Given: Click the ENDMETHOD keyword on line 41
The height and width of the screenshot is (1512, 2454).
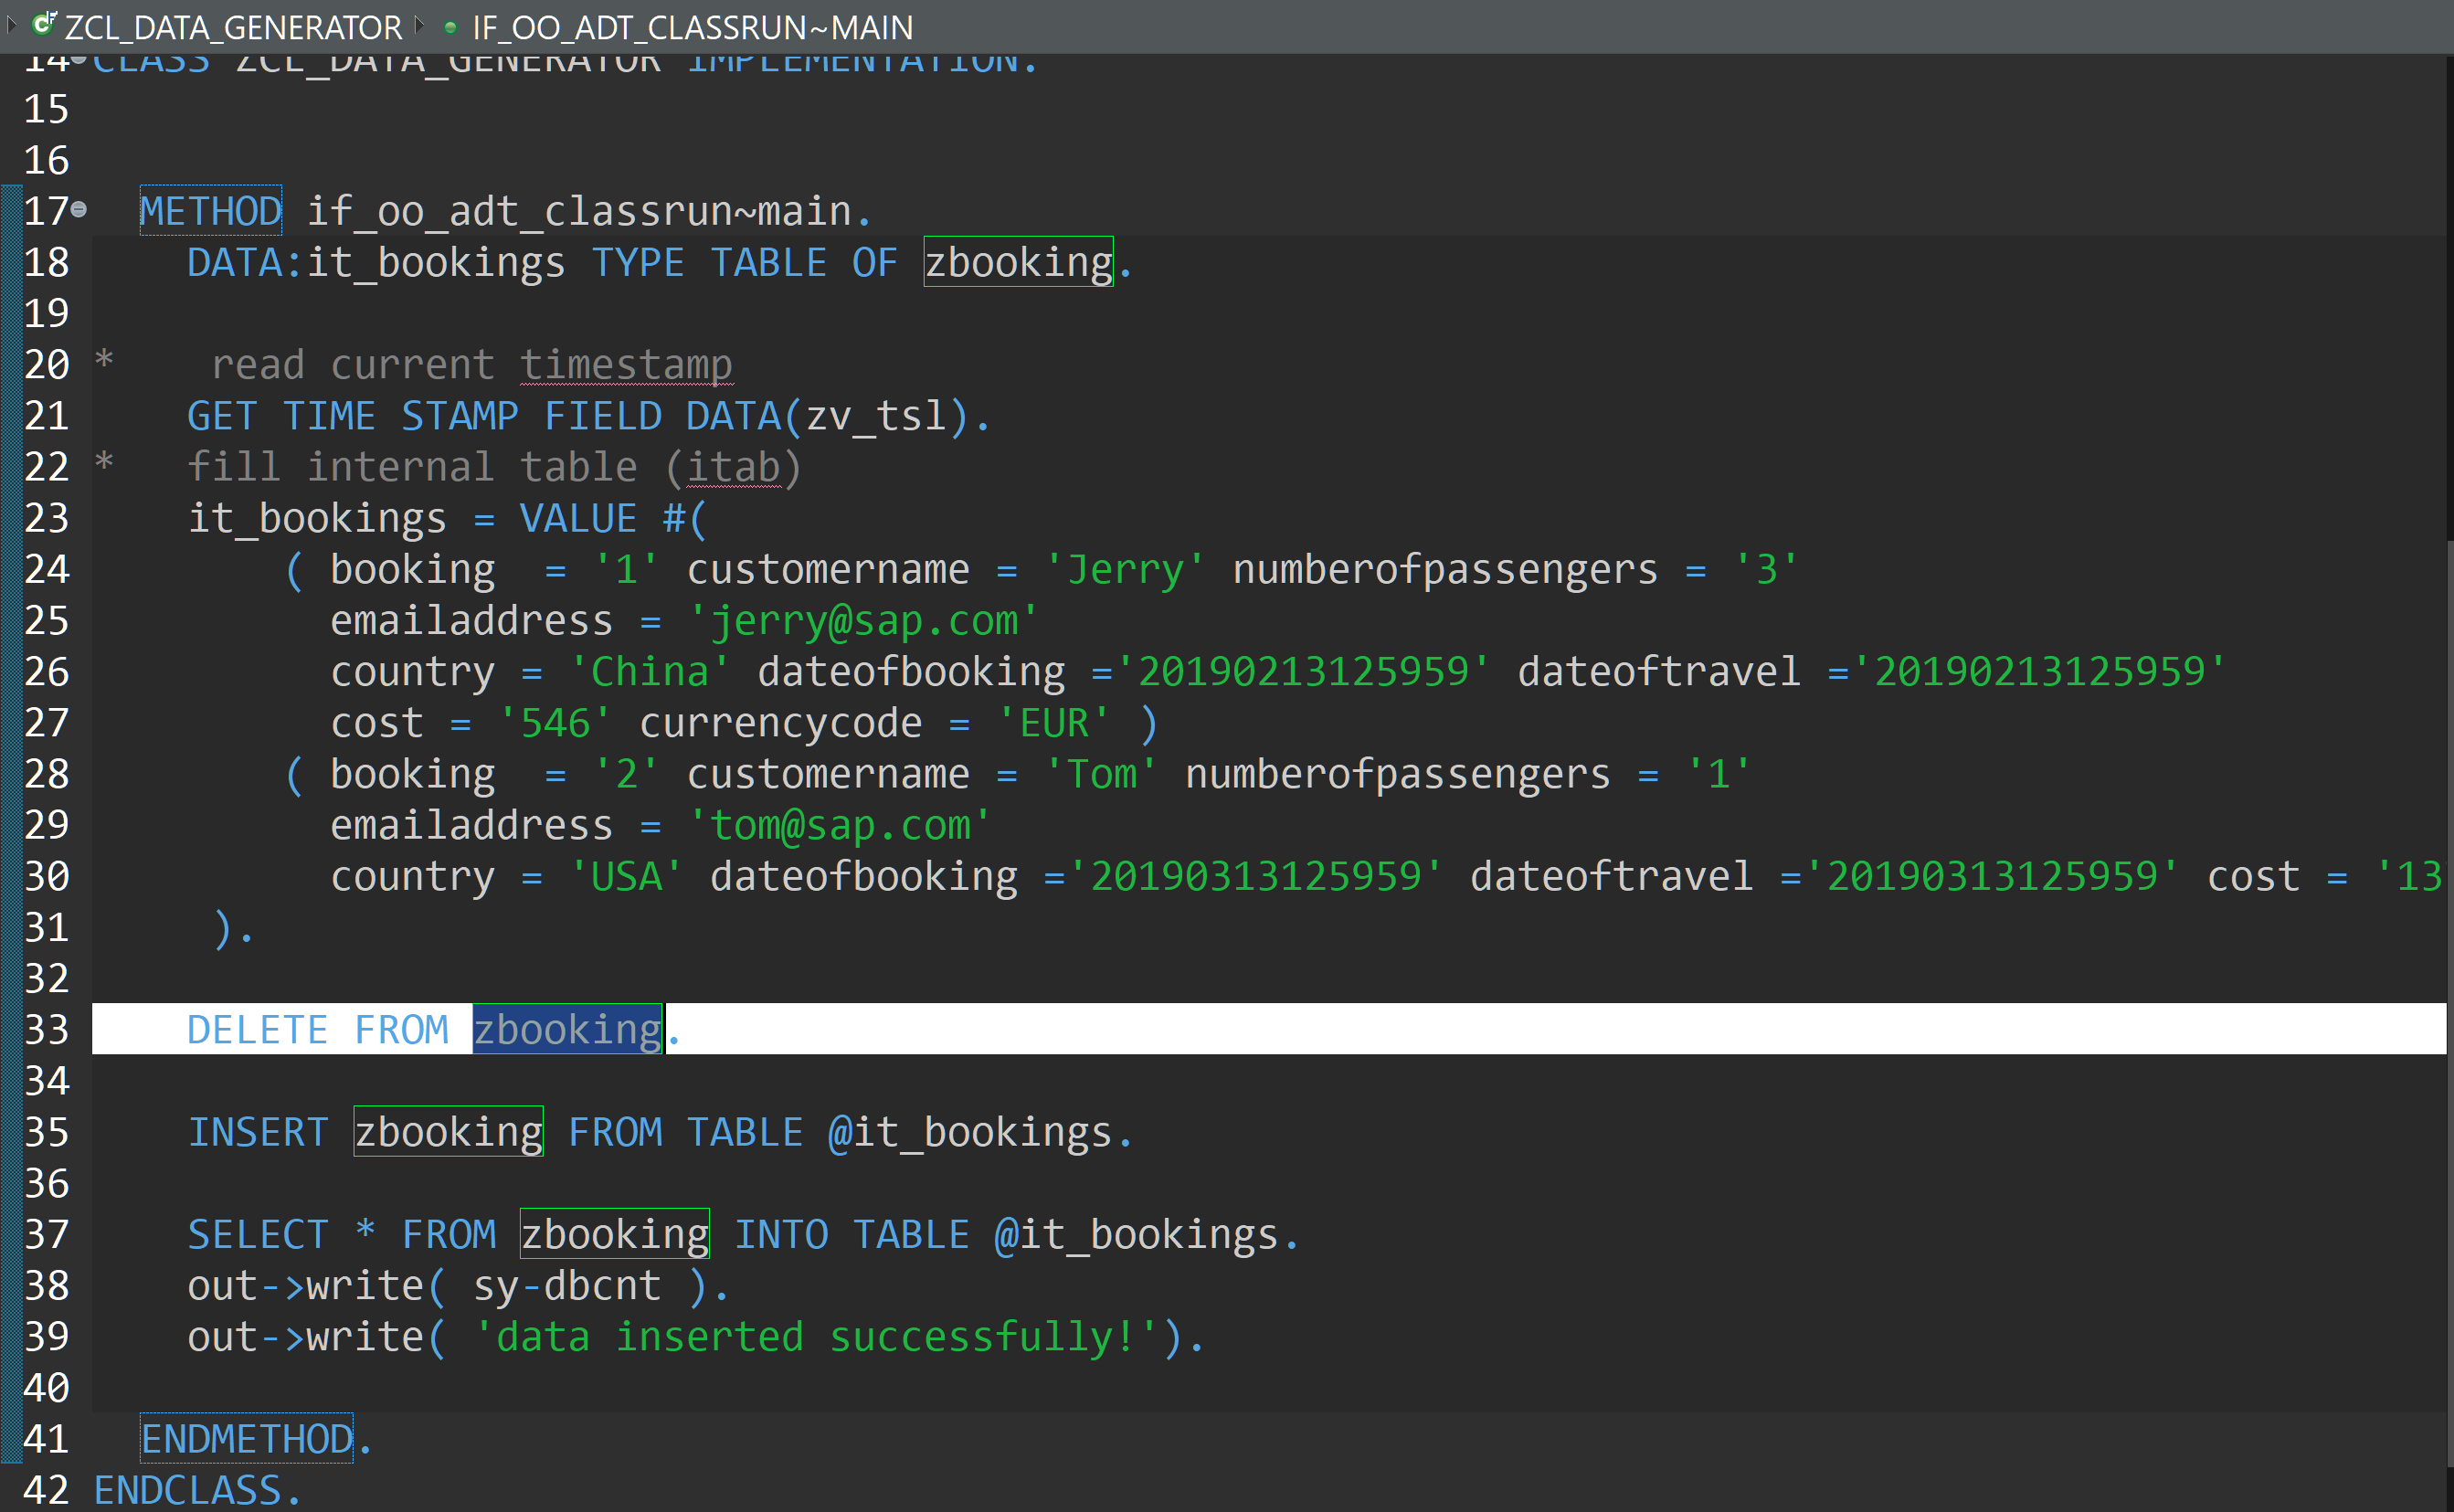Looking at the screenshot, I should coord(246,1438).
